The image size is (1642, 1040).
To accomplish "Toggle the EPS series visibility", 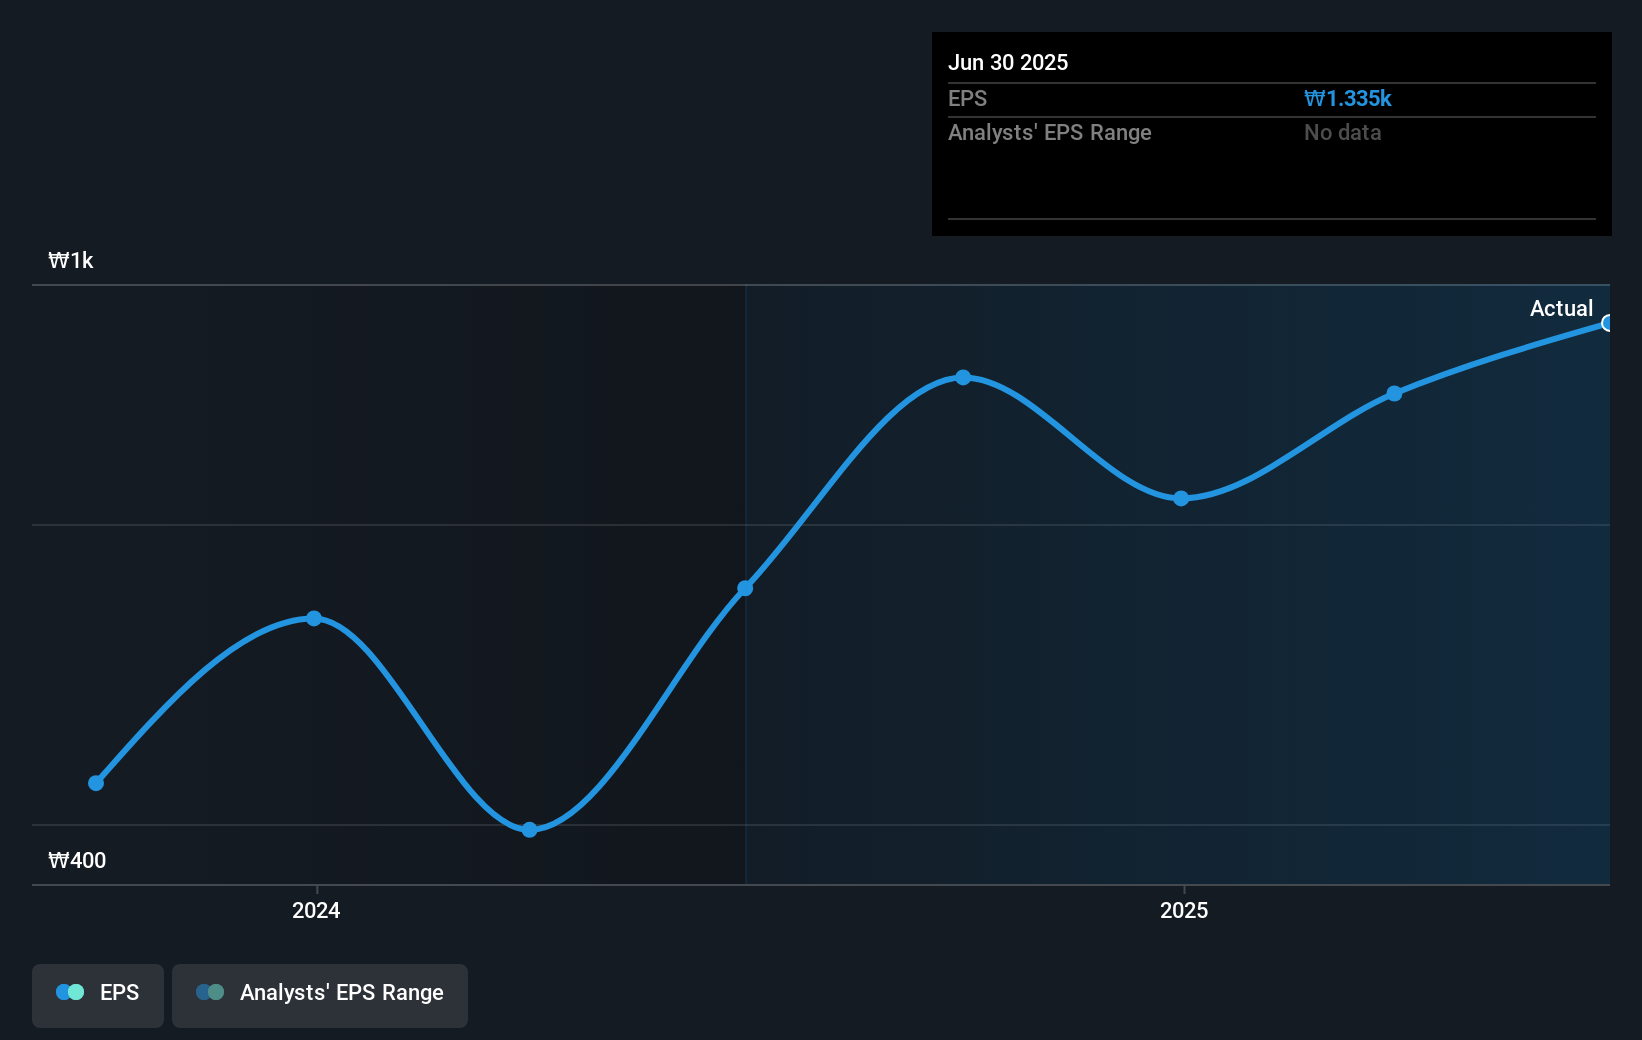I will click(97, 995).
